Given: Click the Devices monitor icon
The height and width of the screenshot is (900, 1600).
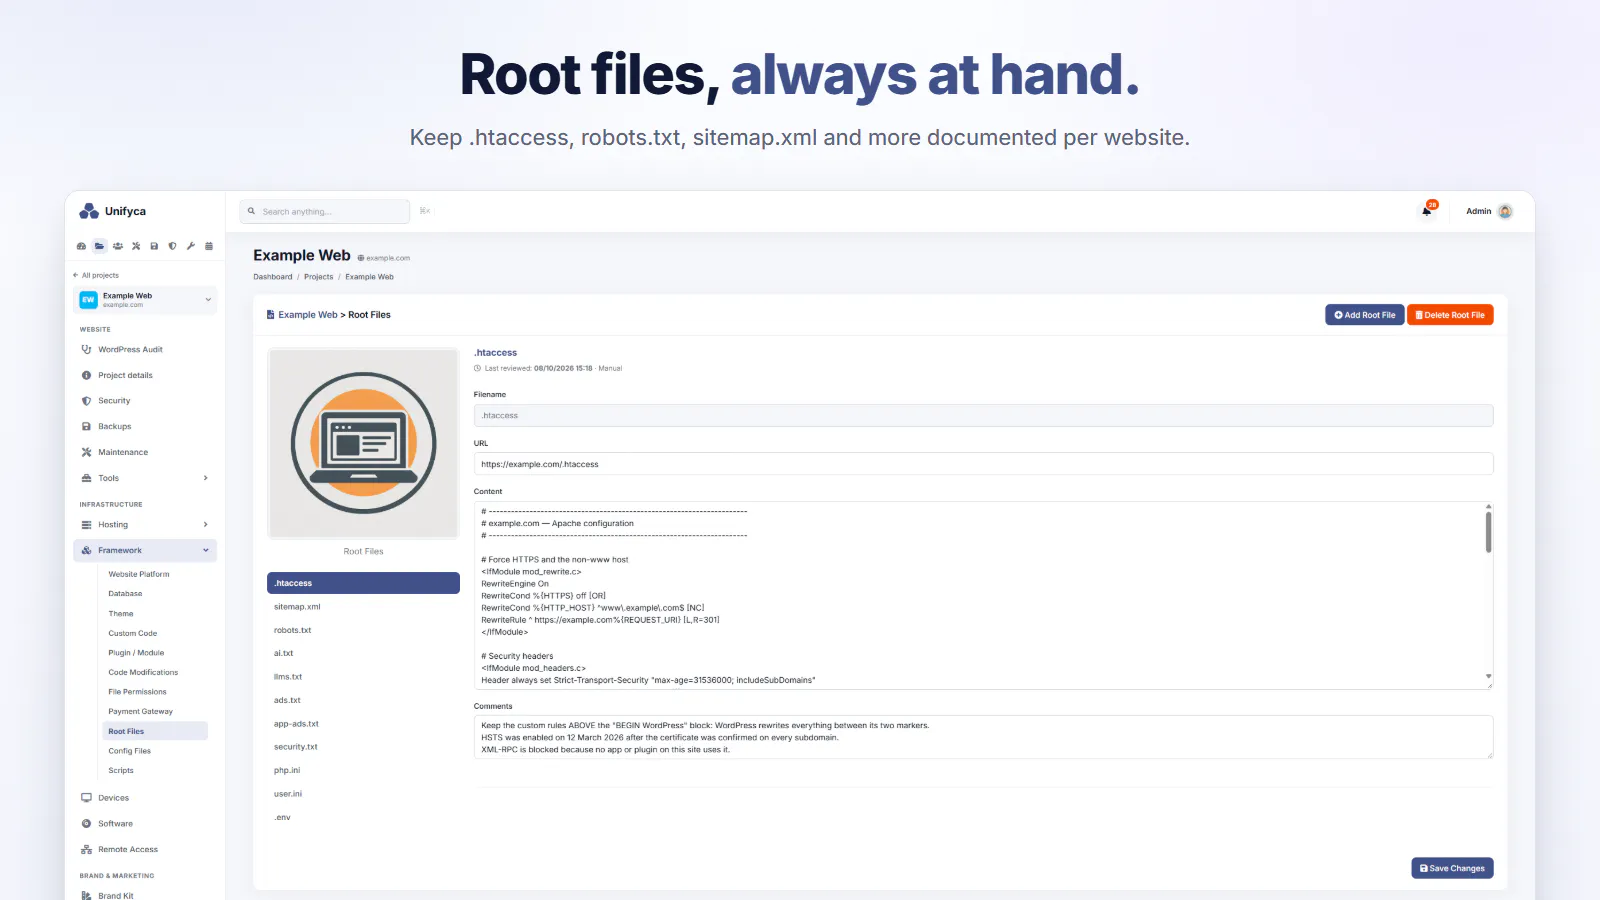Looking at the screenshot, I should coord(86,798).
